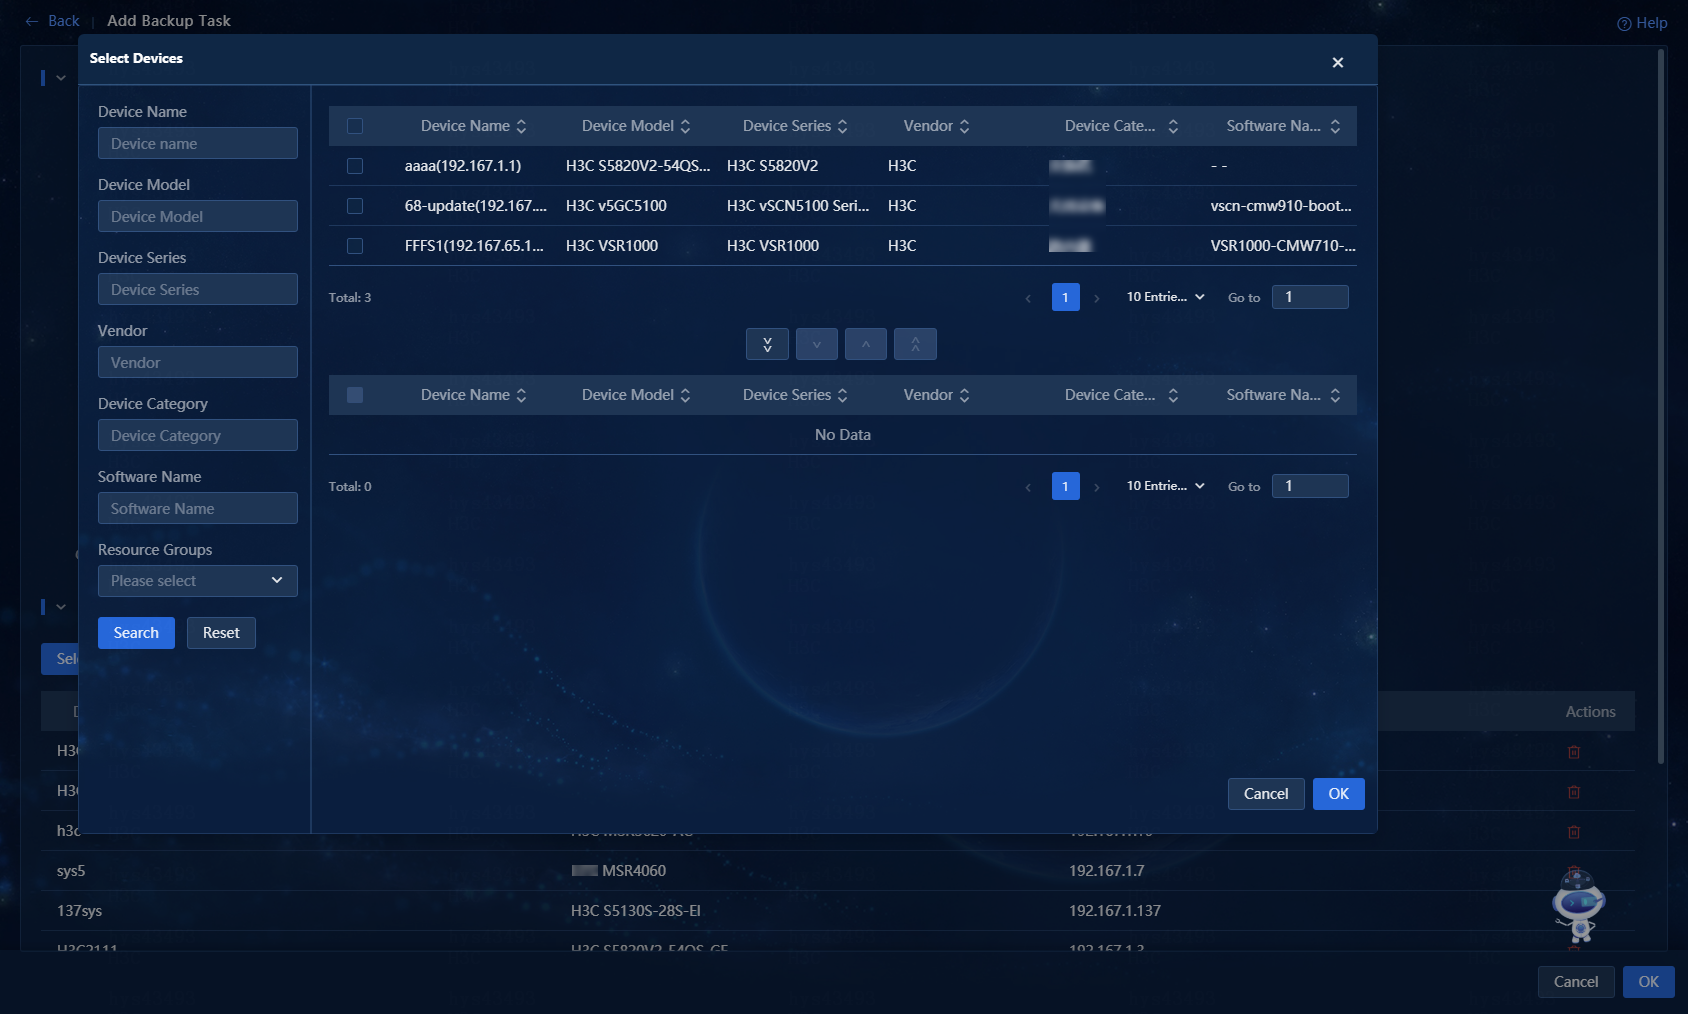
Task: Click the Device Name search field
Action: coord(198,143)
